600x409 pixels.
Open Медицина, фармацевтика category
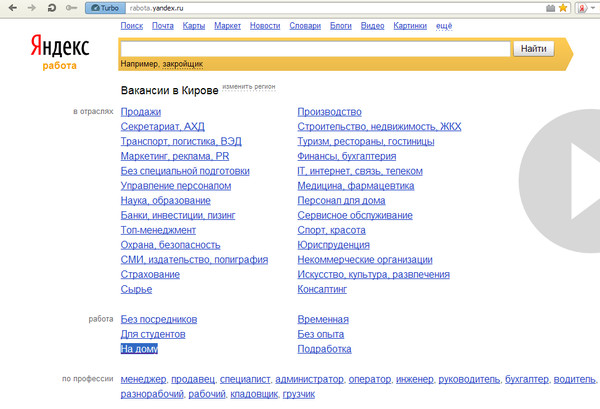pos(356,186)
